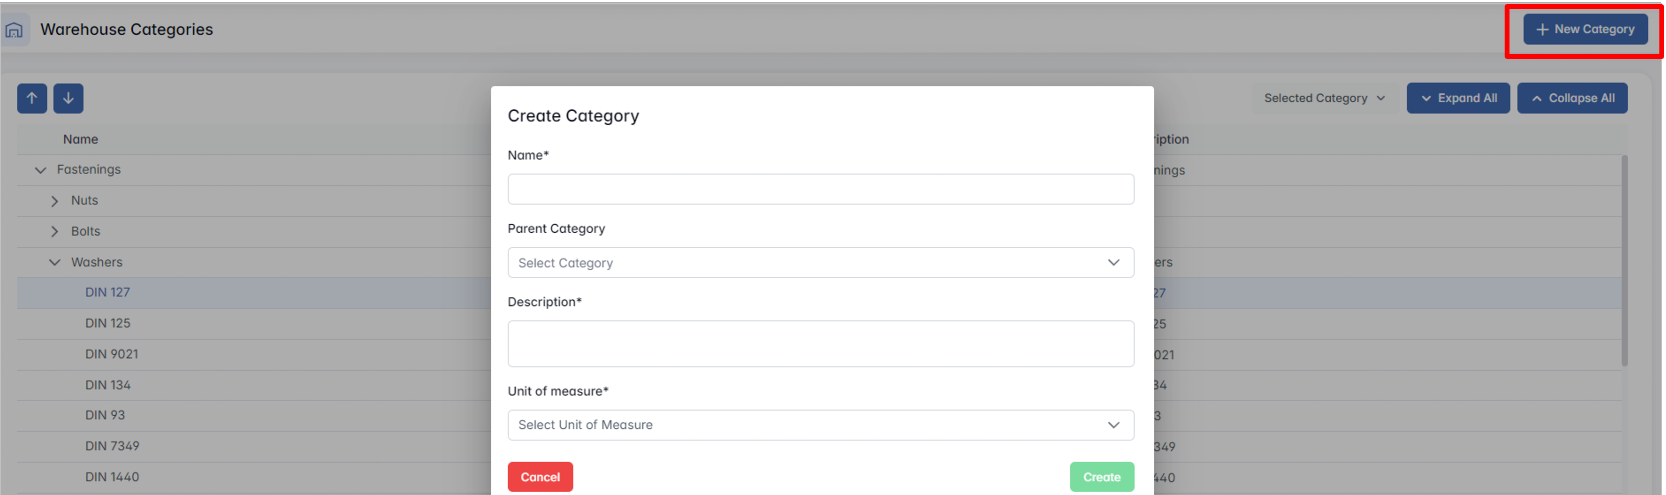Expand the Nuts category node
Viewport: 1666px width, 495px height.
click(x=55, y=201)
